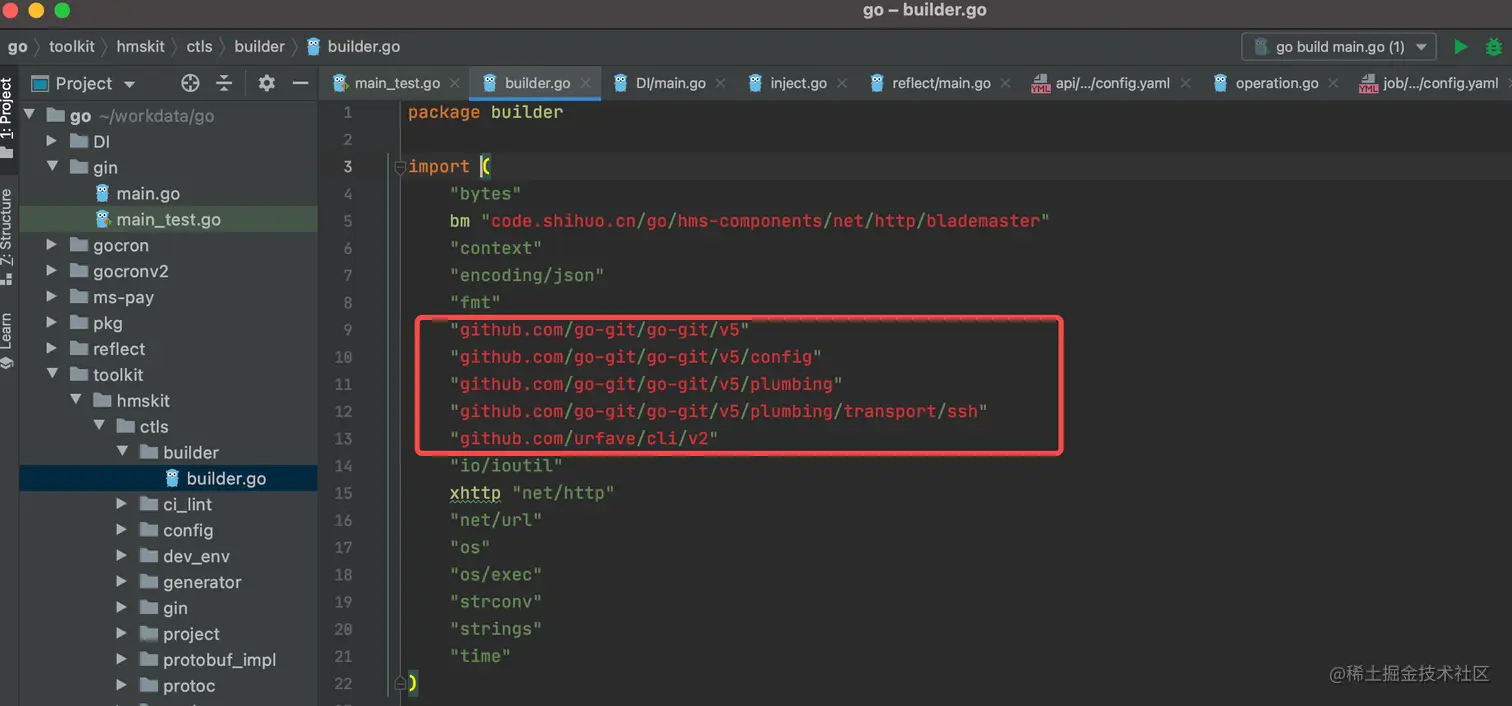
Task: Select builder.go in project tree
Action: click(168, 479)
